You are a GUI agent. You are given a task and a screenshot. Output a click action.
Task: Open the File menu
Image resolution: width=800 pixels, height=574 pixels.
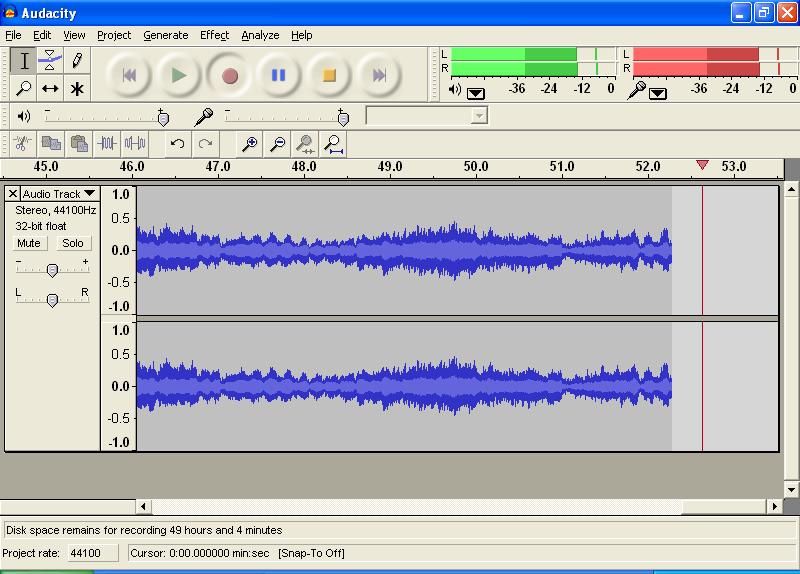tap(13, 35)
